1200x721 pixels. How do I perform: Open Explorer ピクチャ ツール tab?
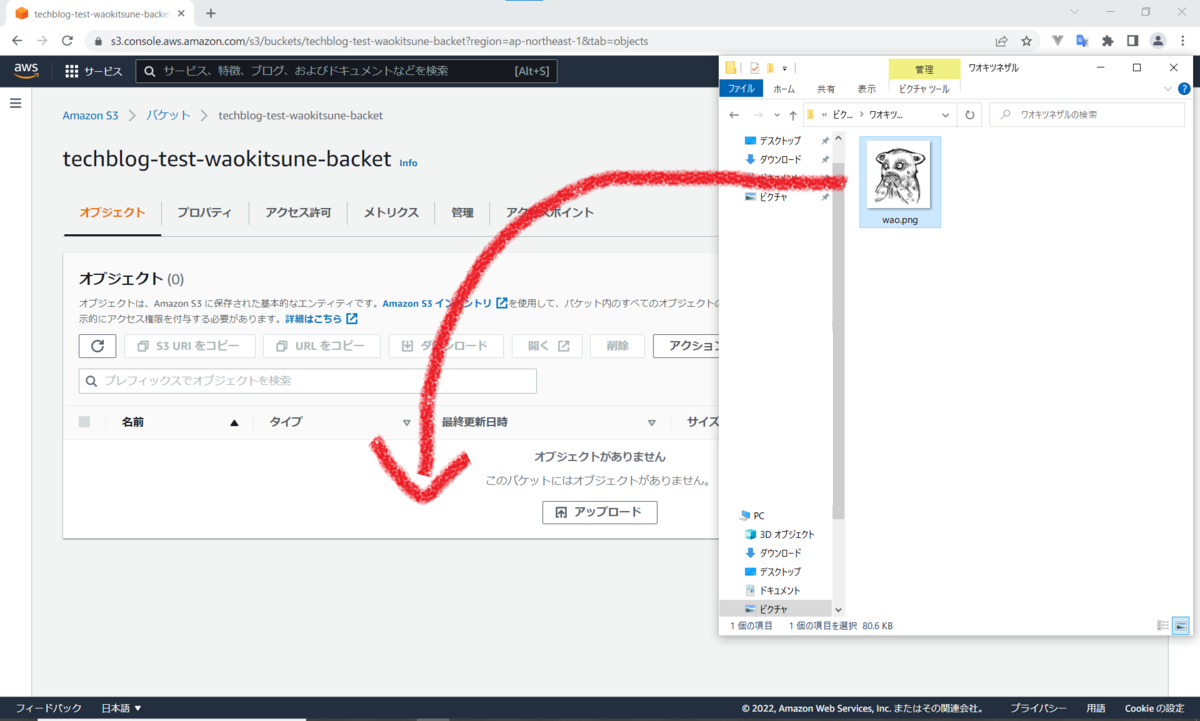(924, 89)
